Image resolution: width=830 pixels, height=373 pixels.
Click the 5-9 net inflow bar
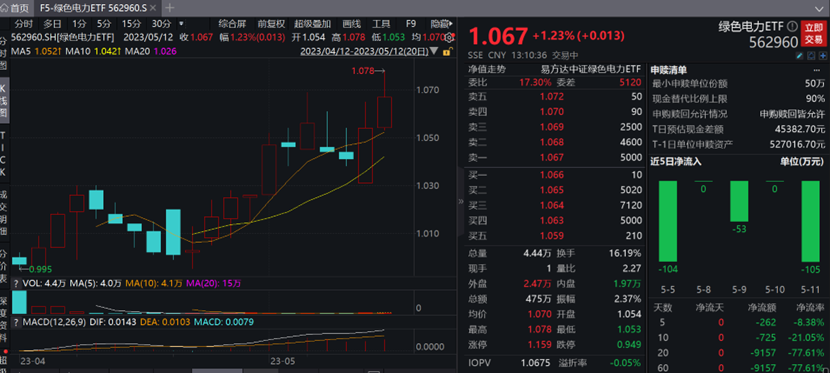pos(739,201)
